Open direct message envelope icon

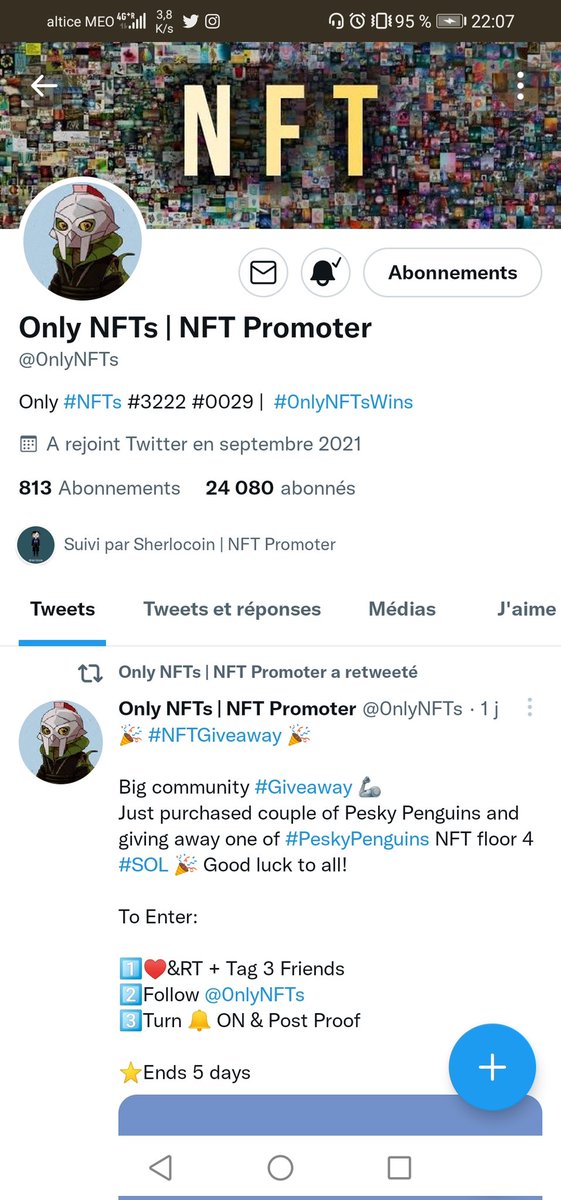(263, 273)
